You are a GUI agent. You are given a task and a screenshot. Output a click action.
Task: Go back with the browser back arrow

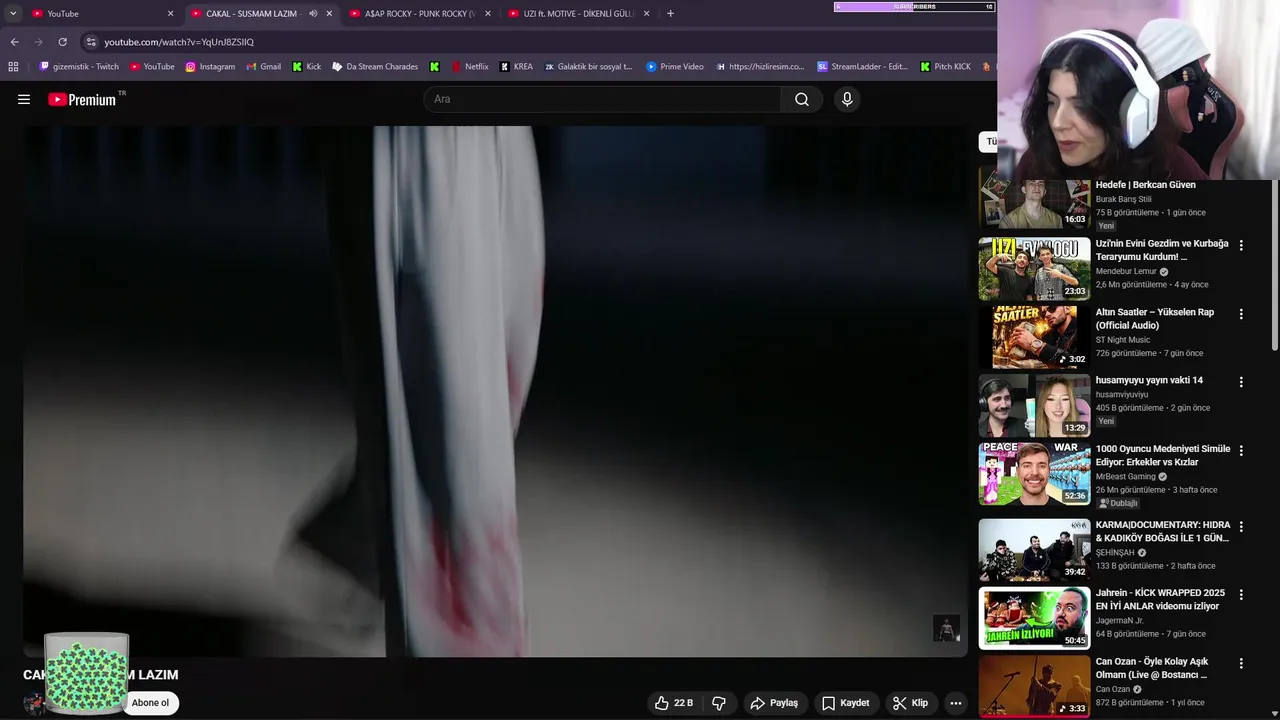click(x=14, y=42)
